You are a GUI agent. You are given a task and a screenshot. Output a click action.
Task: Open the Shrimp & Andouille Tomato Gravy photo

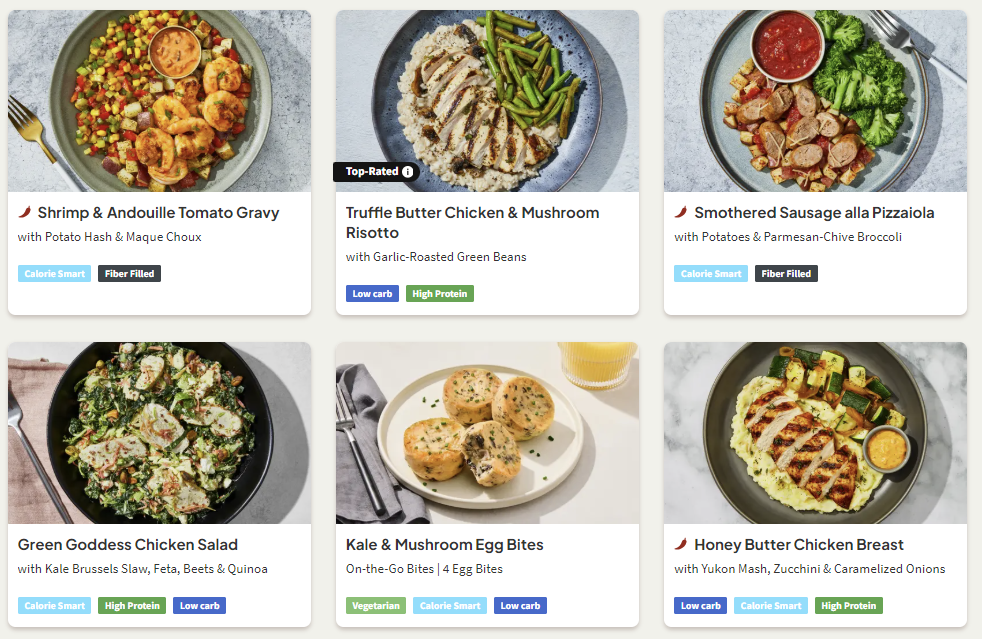pyautogui.click(x=159, y=100)
